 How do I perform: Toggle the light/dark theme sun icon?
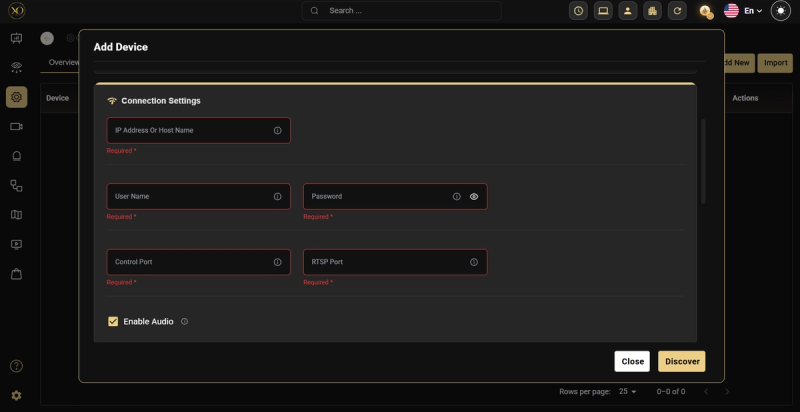781,11
